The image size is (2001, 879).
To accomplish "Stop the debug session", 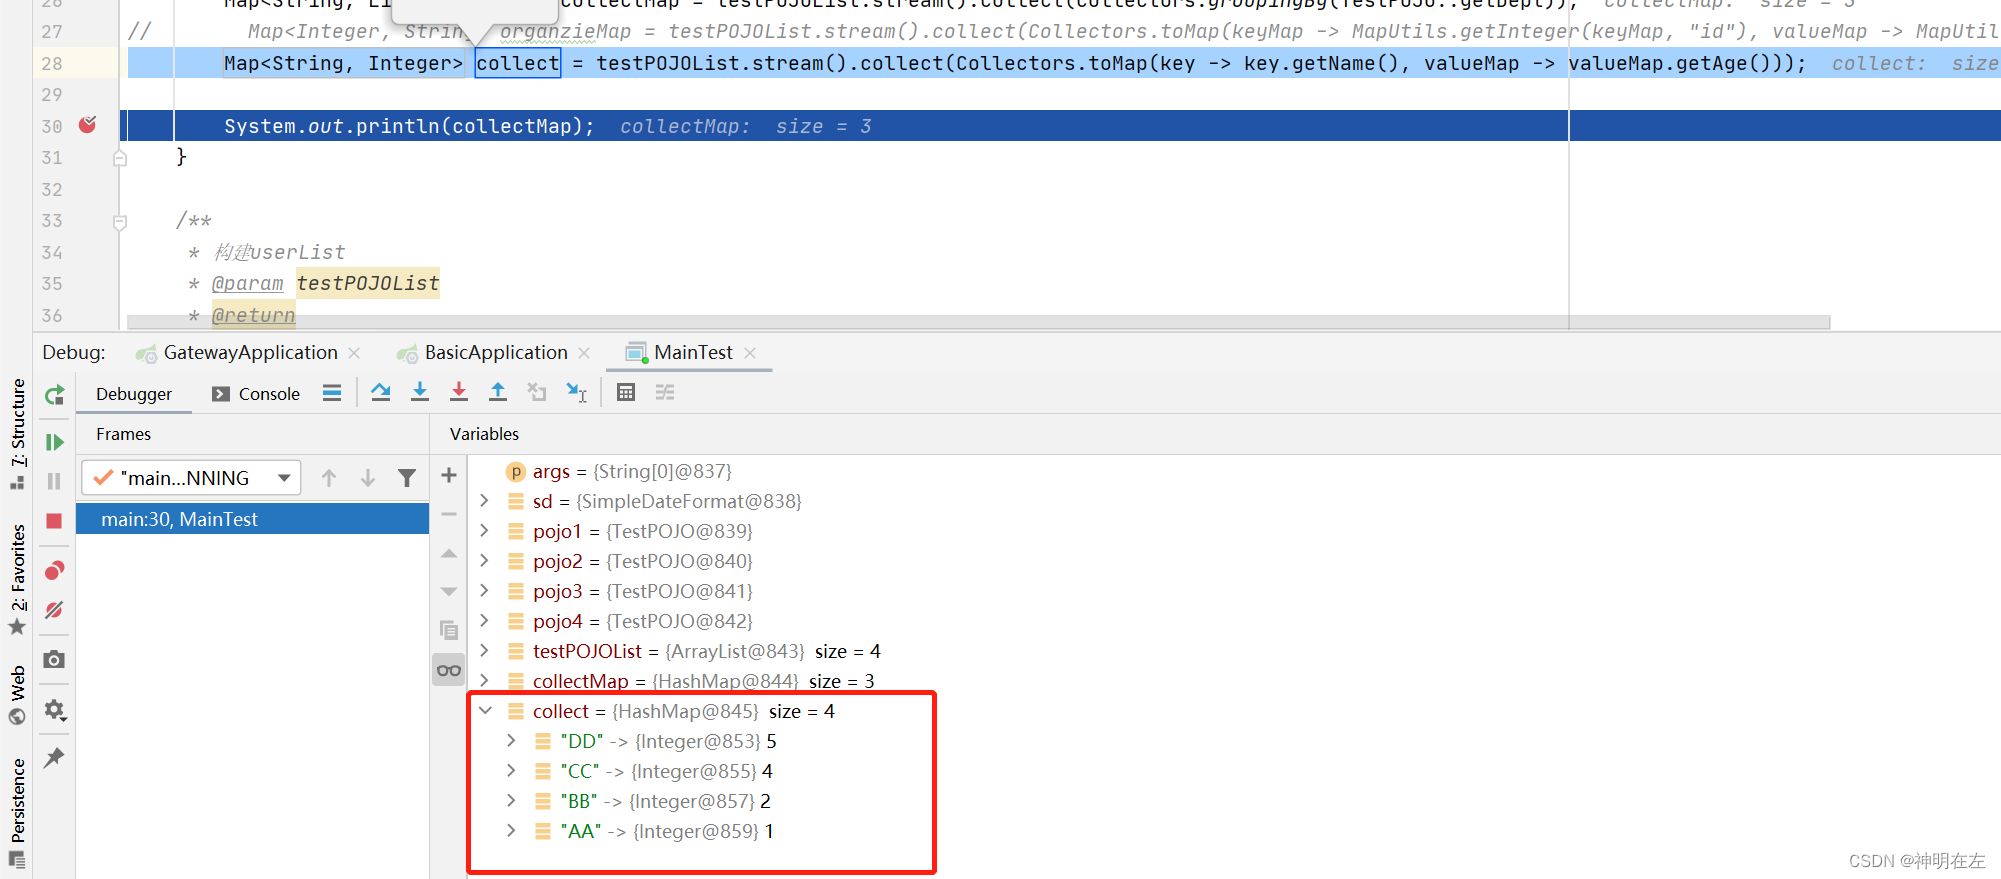I will click(54, 521).
